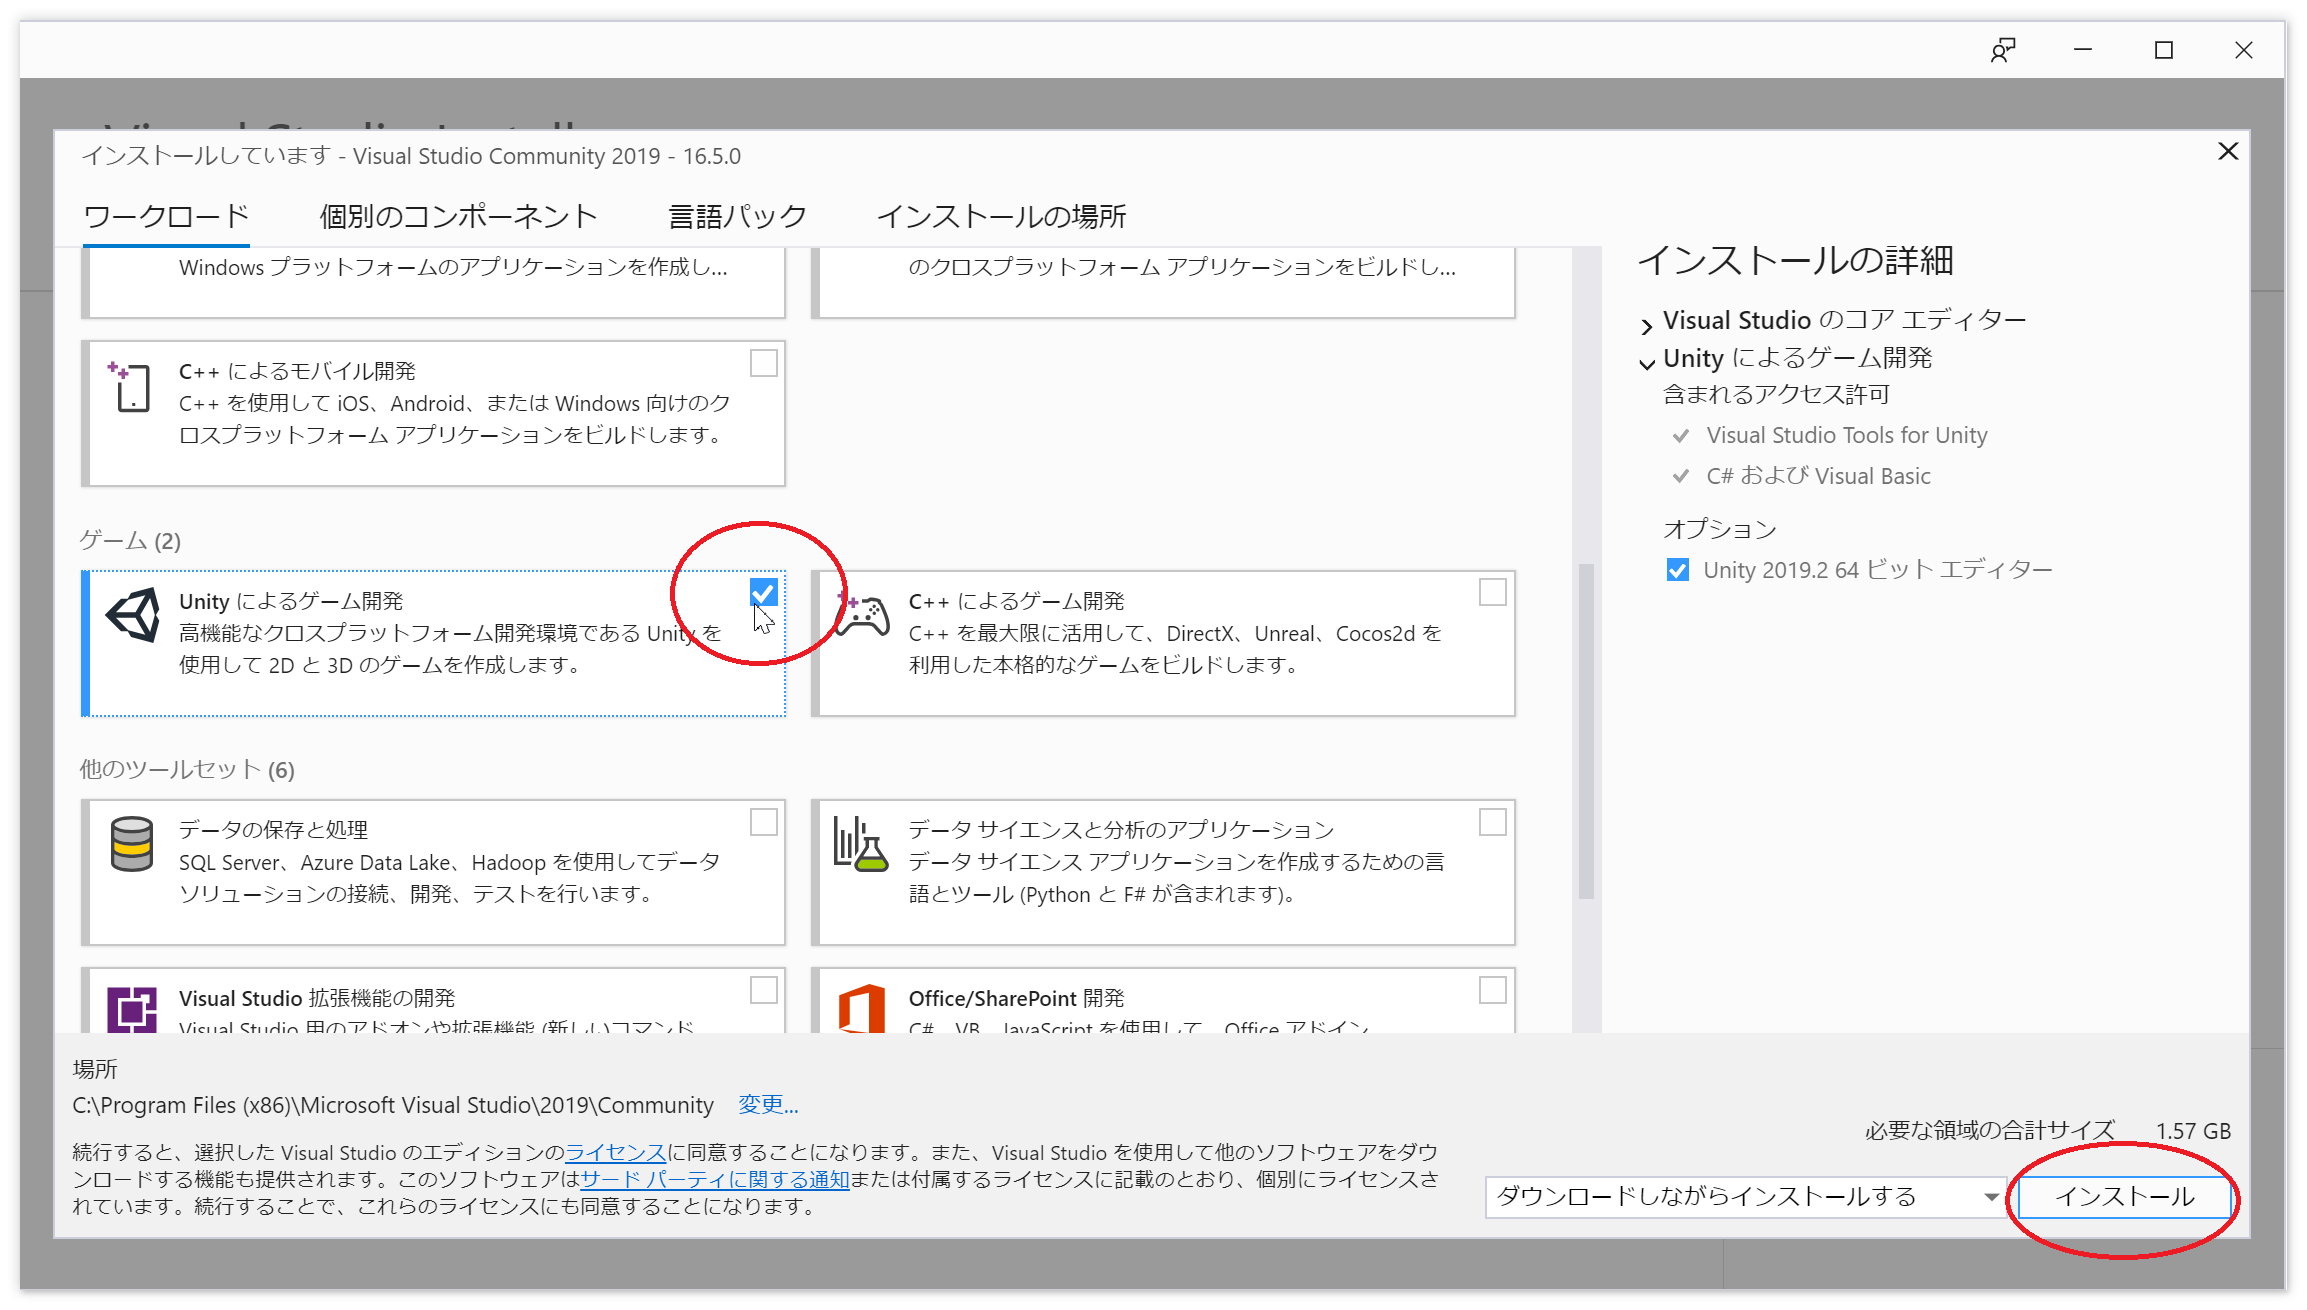Expand Visual Studio のコア エディター details
Image resolution: width=2307 pixels, height=1310 pixels.
tap(1647, 325)
